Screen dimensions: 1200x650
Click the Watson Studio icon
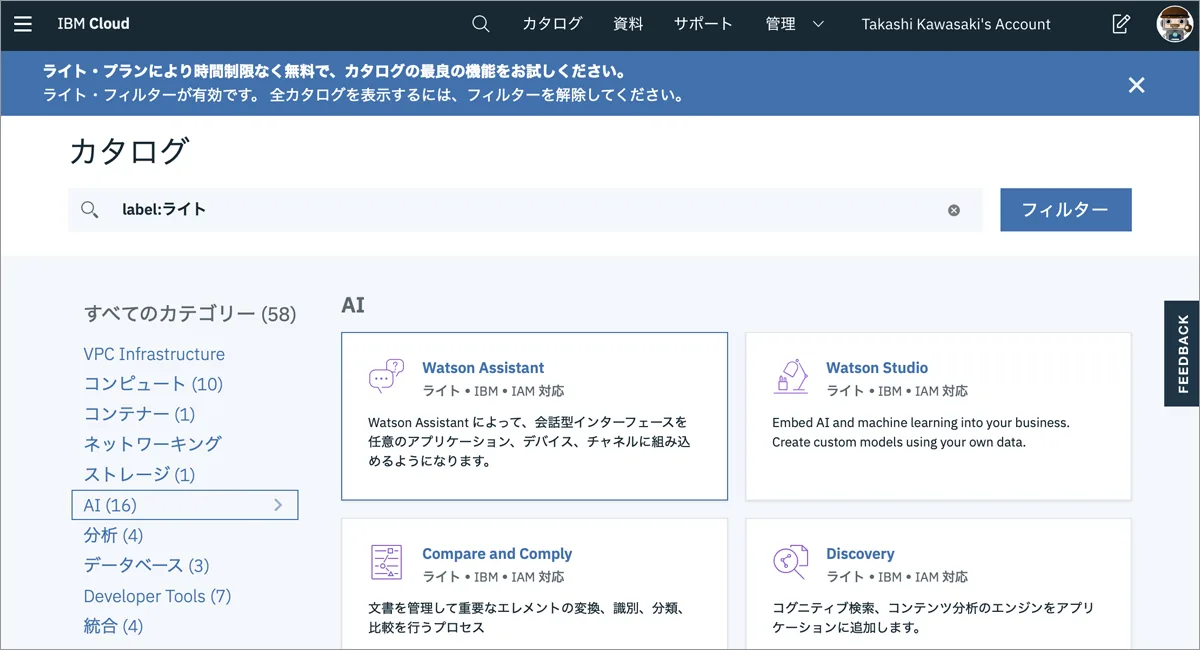[791, 377]
